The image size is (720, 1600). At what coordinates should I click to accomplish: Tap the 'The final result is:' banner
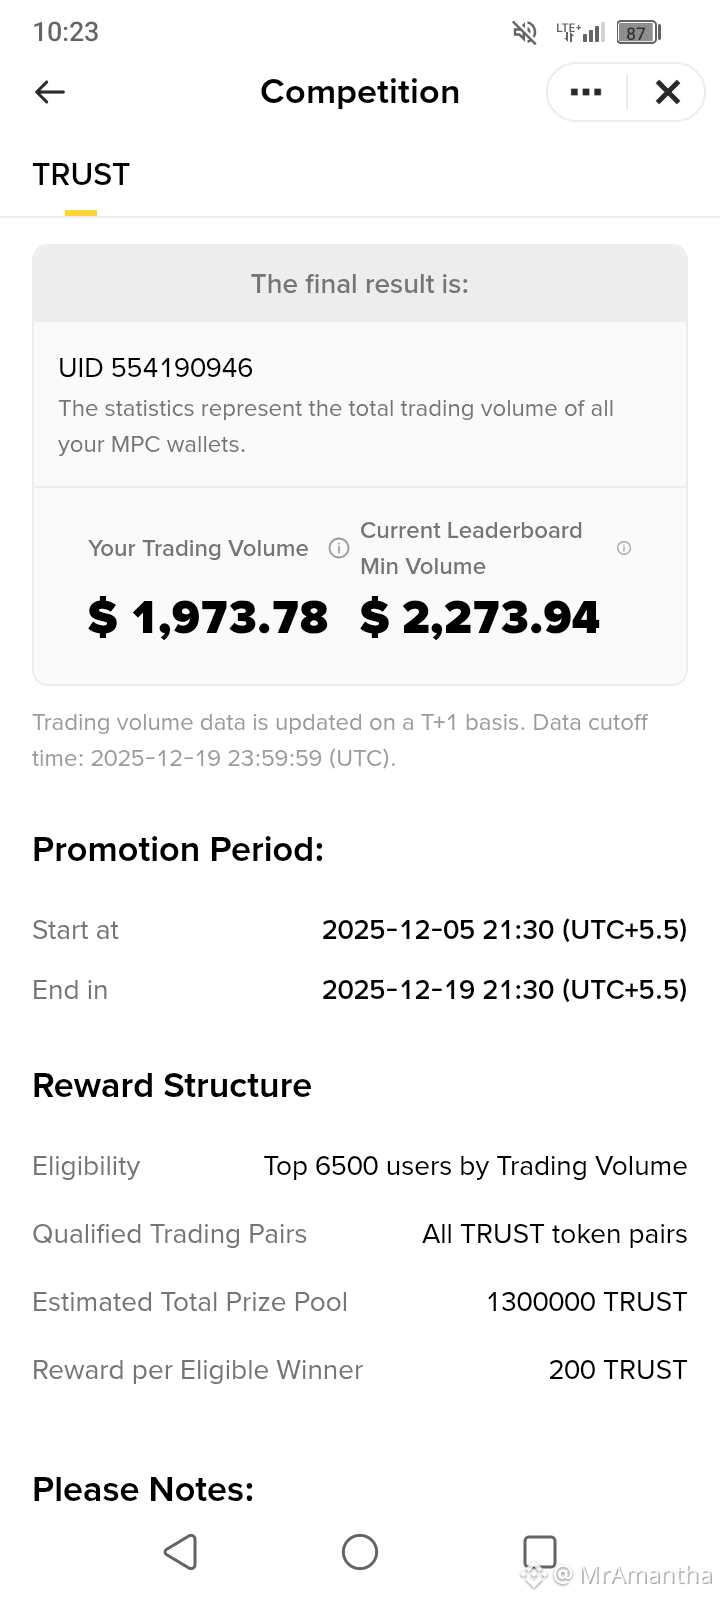[x=360, y=284]
